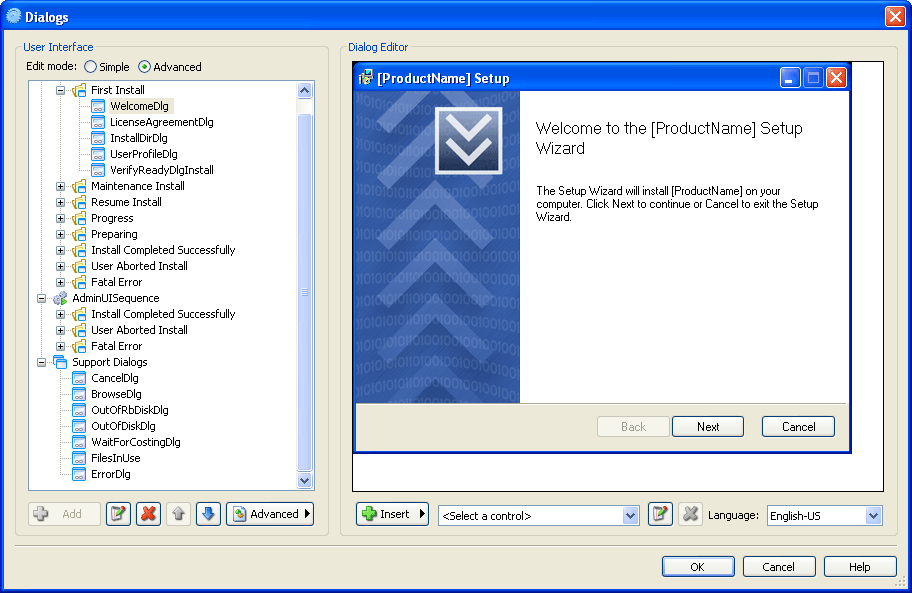
Task: Click the InstallDirDlg dialog icon
Action: [98, 138]
